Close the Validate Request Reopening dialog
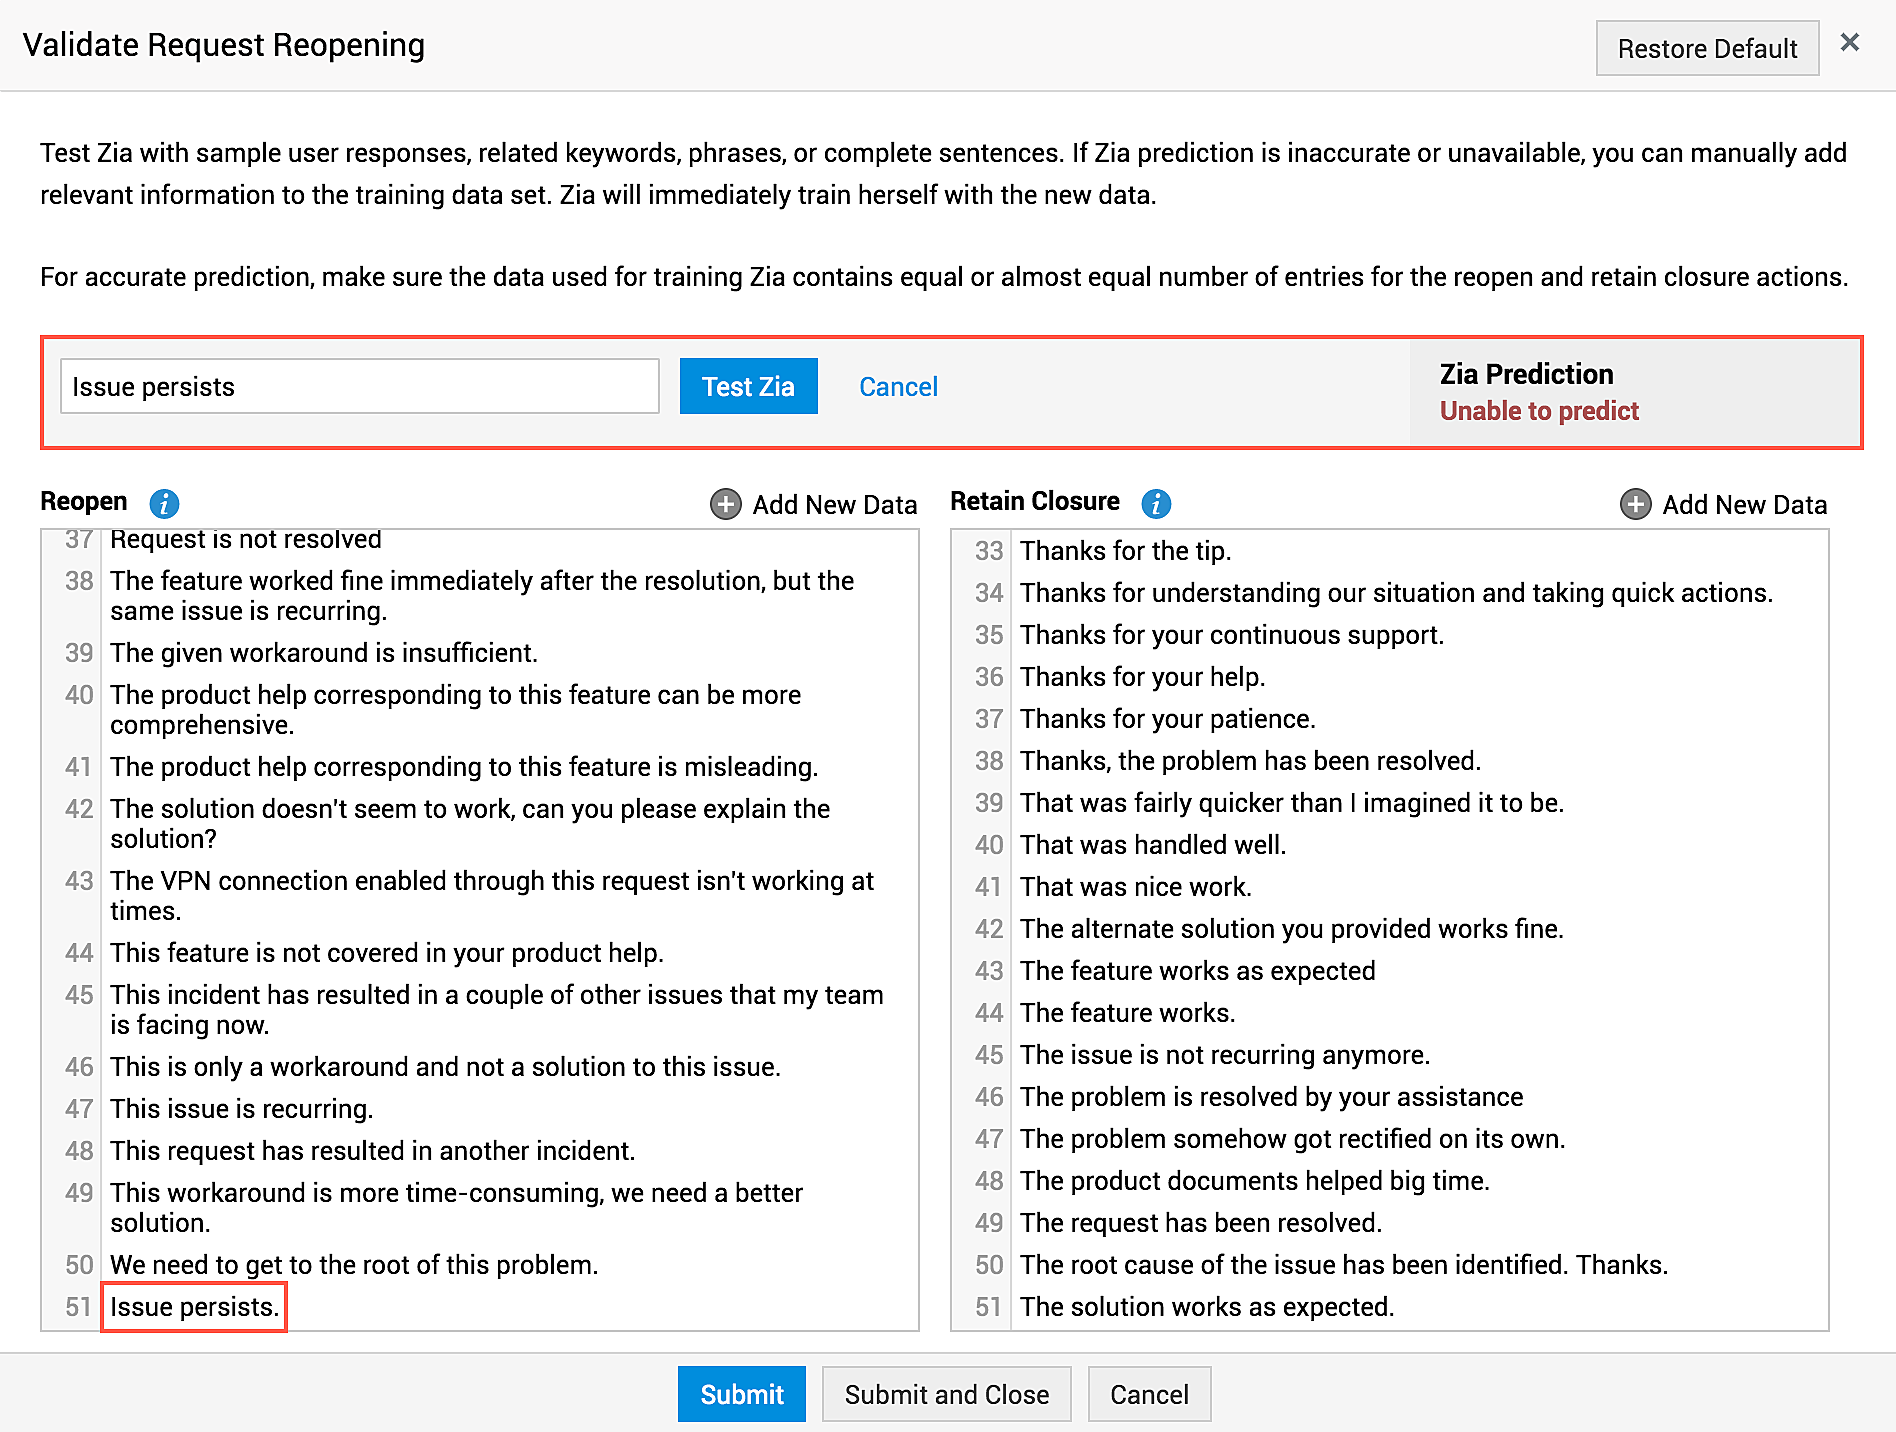The width and height of the screenshot is (1896, 1432). (1849, 43)
